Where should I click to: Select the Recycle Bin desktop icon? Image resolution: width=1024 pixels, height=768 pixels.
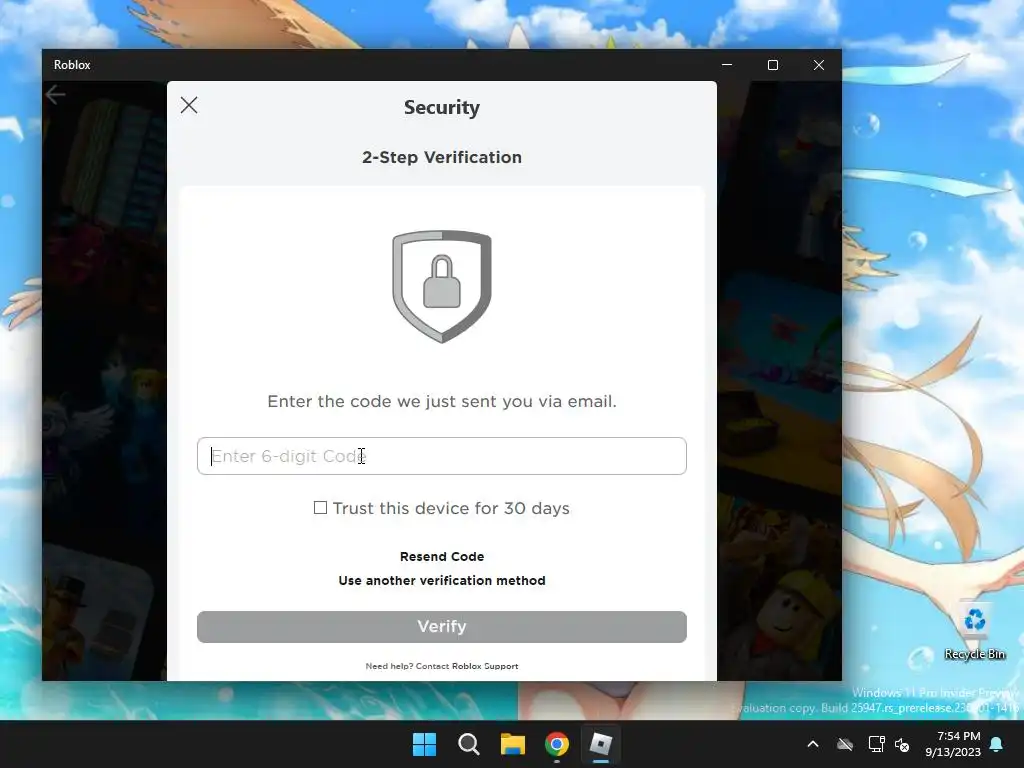974,632
